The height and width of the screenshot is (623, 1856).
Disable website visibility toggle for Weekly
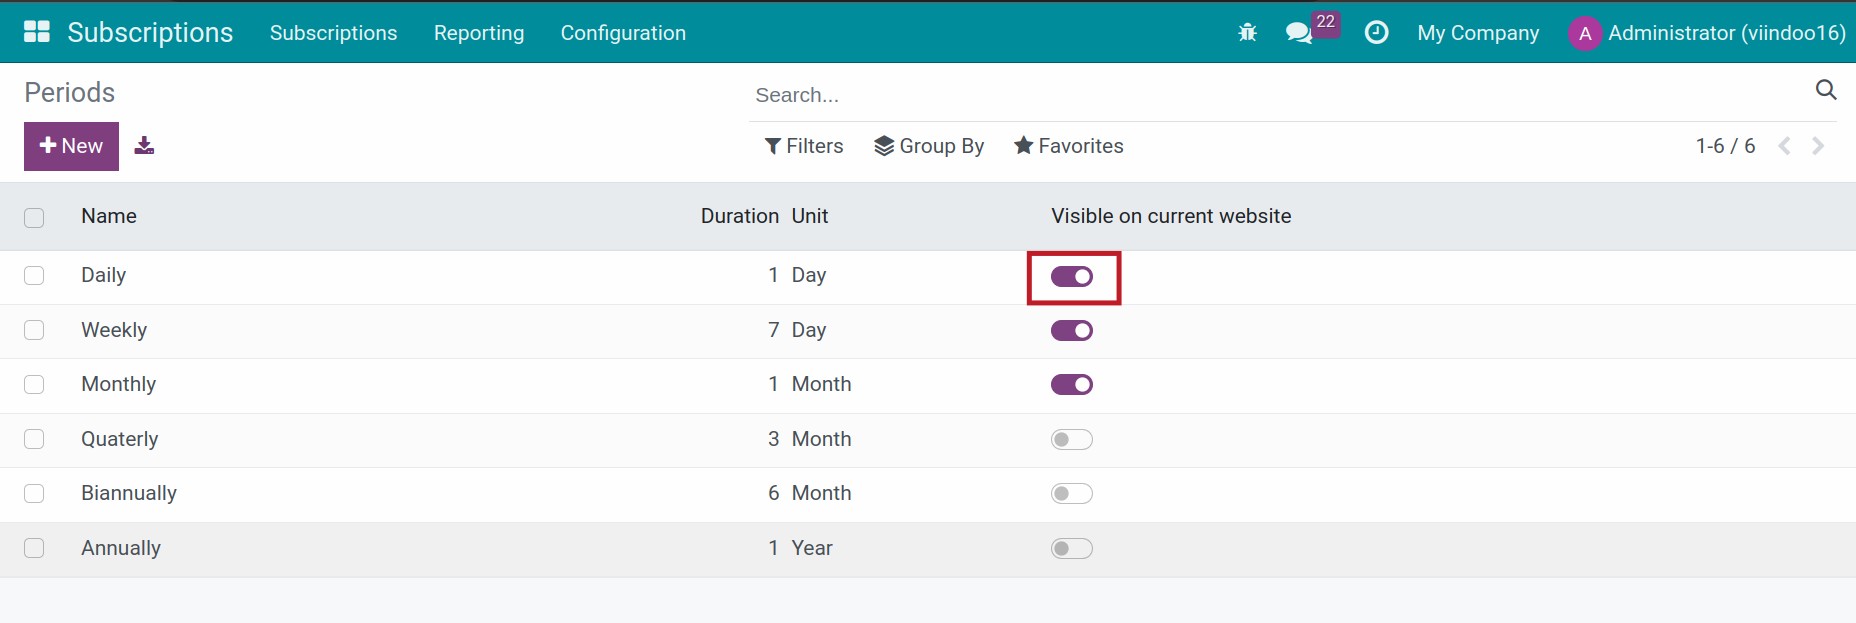pos(1072,330)
